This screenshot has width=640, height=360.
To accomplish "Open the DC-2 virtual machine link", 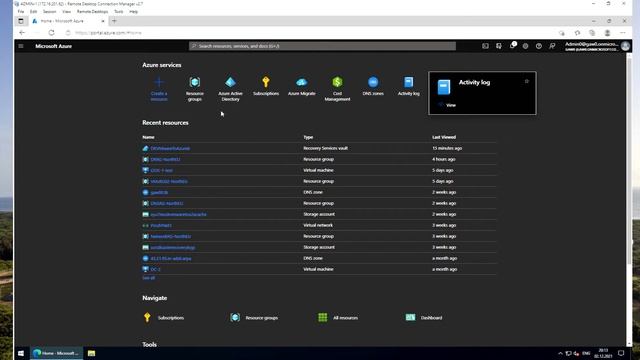I will (155, 269).
